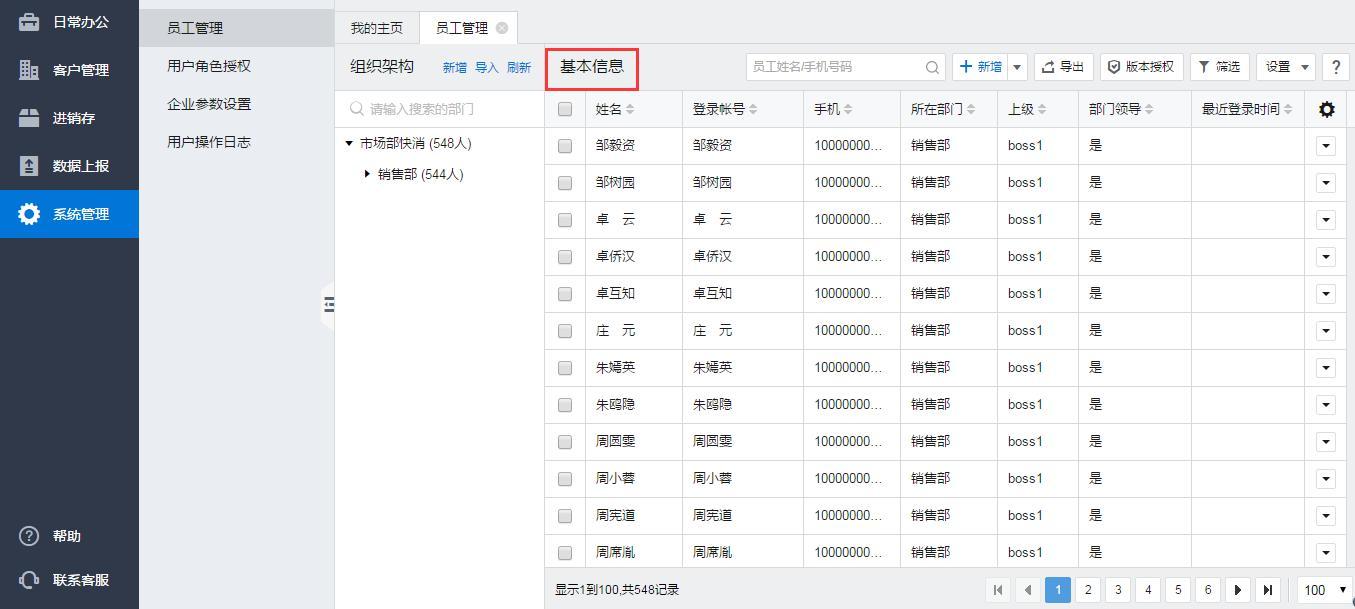Open the dropdown arrow beside 新增 button
This screenshot has width=1355, height=609.
1017,67
